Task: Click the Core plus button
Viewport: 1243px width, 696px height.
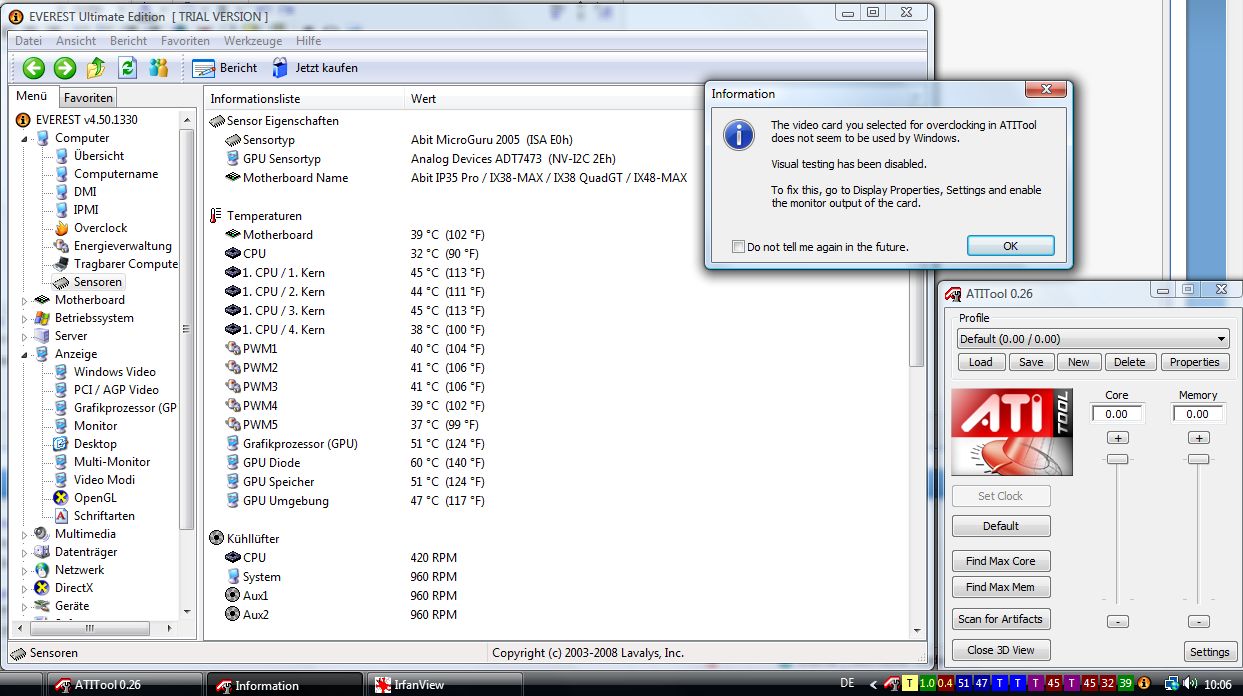Action: click(1117, 438)
